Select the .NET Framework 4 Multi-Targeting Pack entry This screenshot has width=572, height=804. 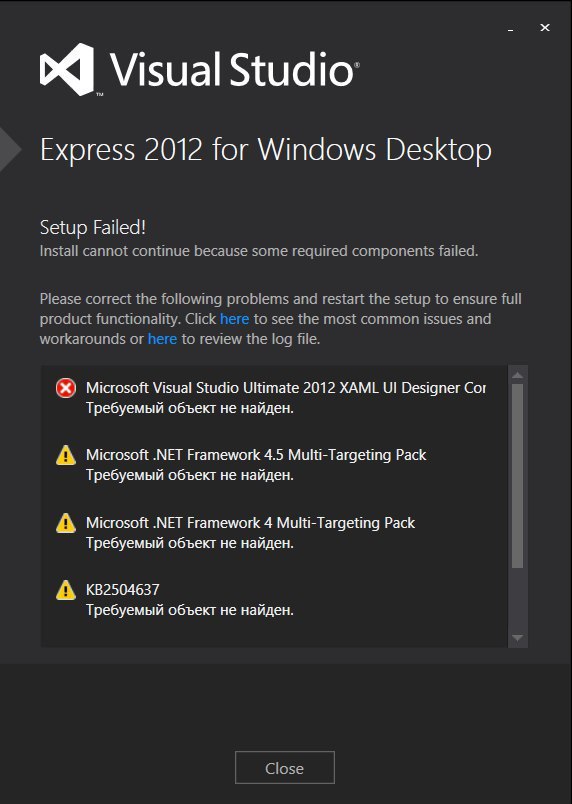[274, 532]
